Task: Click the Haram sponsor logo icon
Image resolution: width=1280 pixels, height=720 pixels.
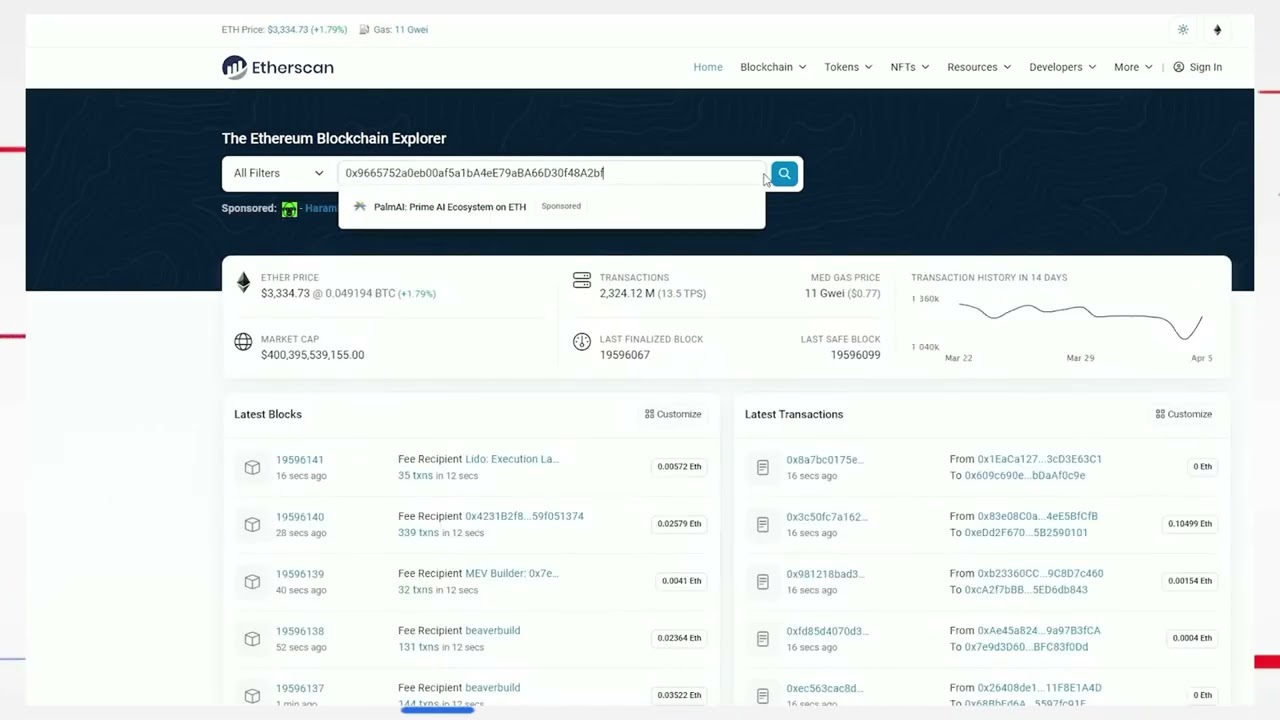Action: 289,209
